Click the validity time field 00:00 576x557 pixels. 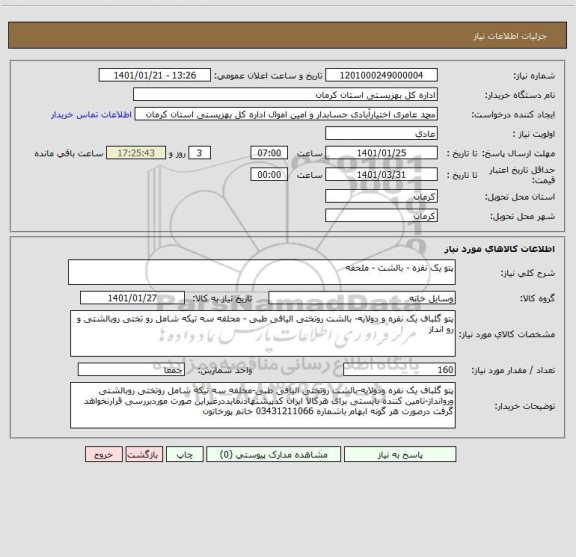click(269, 175)
